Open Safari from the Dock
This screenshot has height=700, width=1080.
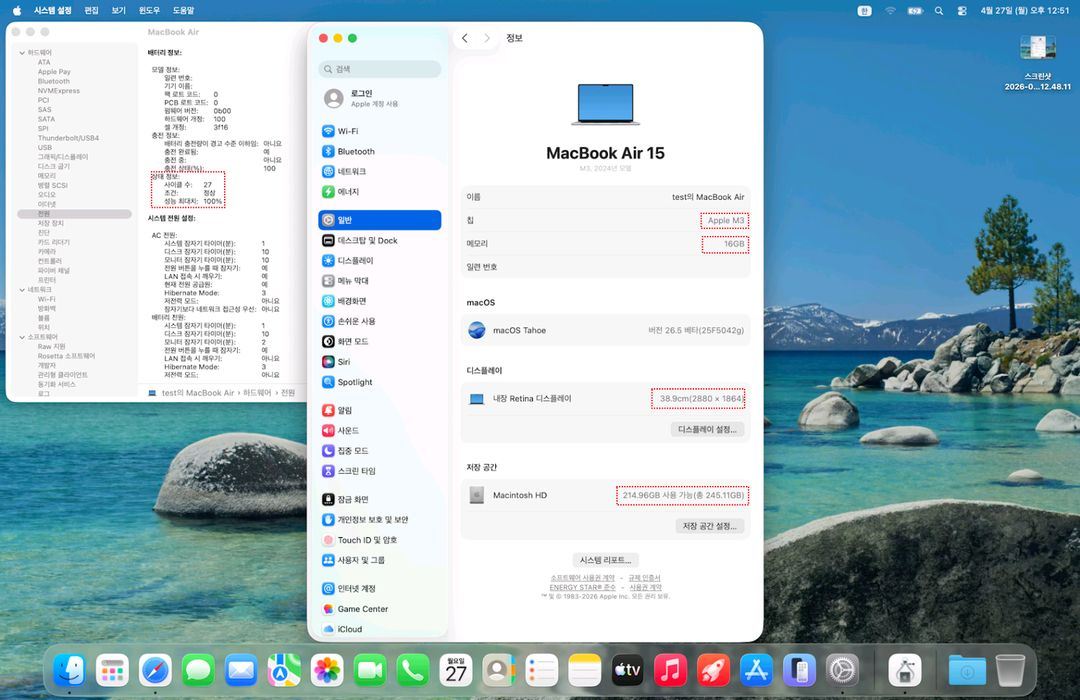pos(155,670)
